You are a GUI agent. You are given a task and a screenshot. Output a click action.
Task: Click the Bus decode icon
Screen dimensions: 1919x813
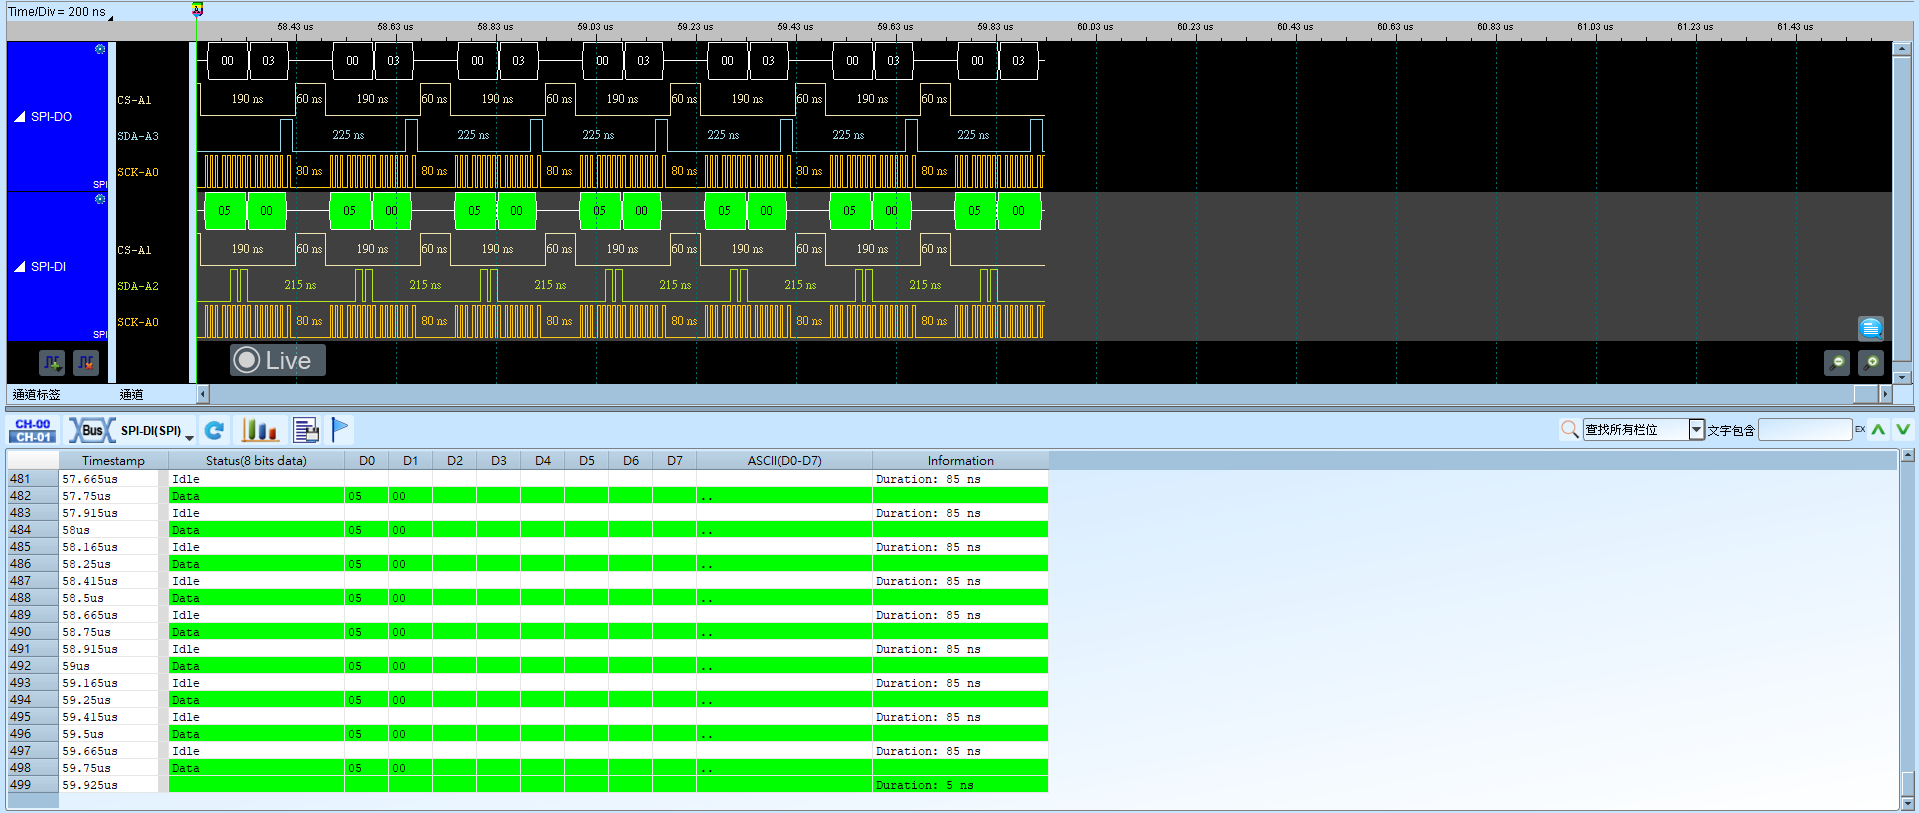pos(92,430)
